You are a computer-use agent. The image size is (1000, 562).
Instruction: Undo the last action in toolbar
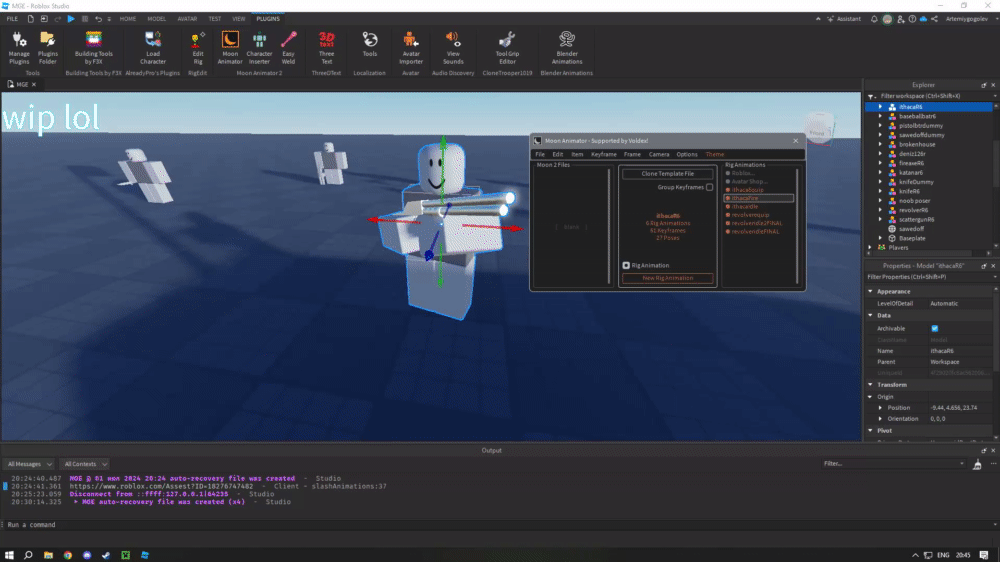98,19
